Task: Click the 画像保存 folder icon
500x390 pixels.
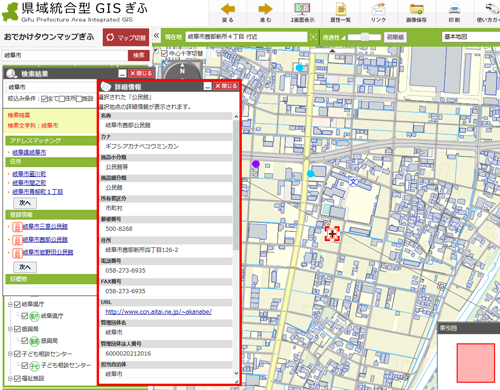Action: pyautogui.click(x=416, y=9)
